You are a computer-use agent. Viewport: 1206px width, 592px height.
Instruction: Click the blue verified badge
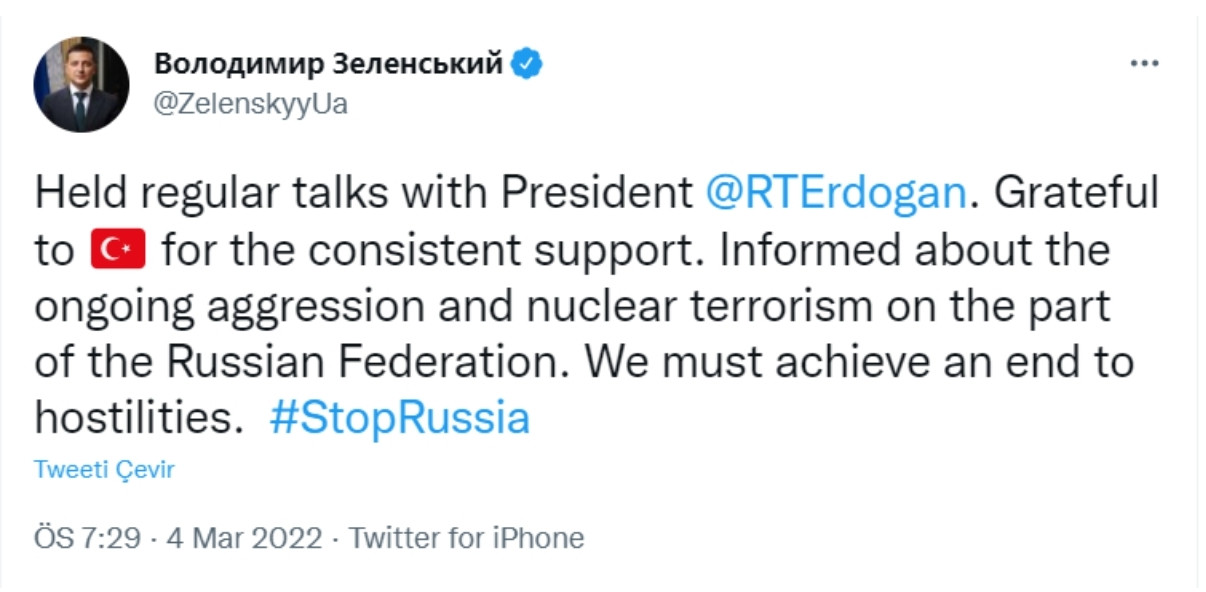click(x=527, y=65)
